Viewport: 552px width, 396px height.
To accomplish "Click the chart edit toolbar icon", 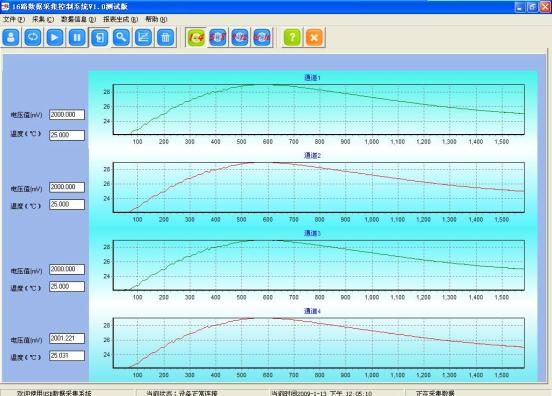I will (144, 37).
